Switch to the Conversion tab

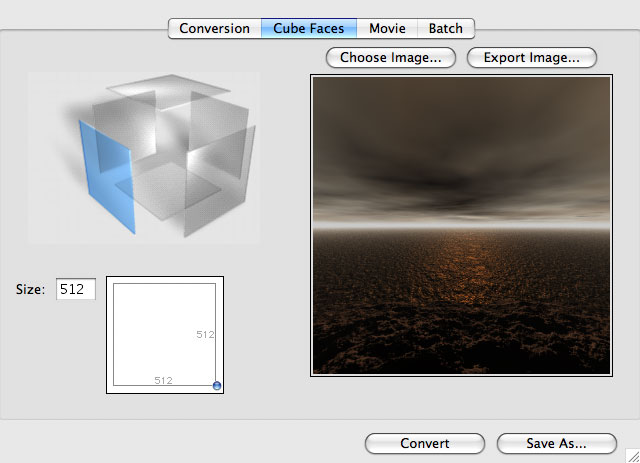pos(214,29)
